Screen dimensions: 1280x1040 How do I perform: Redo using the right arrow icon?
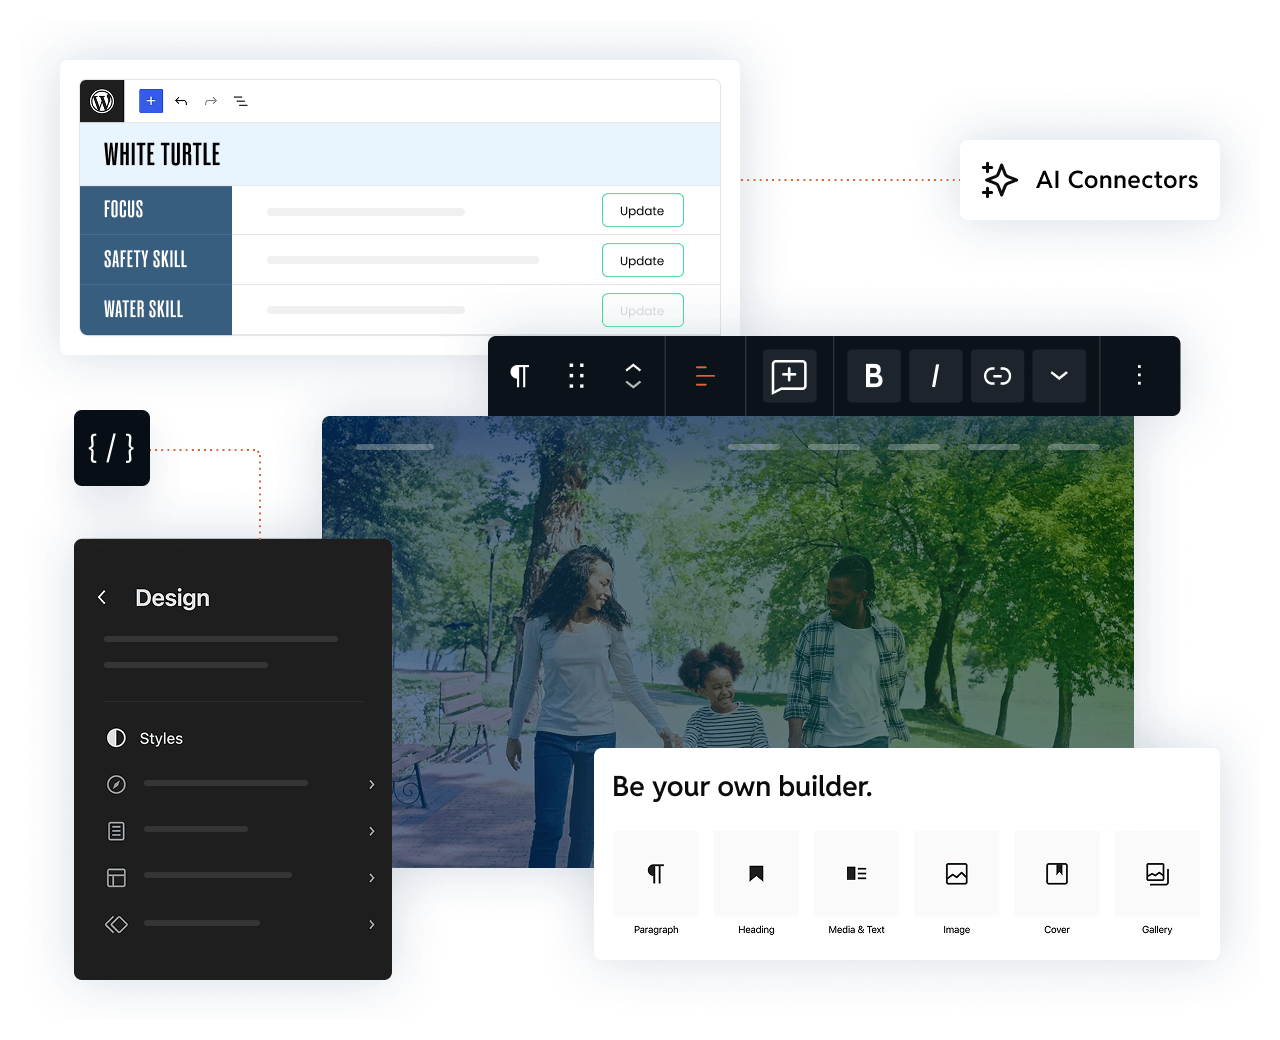click(x=211, y=101)
